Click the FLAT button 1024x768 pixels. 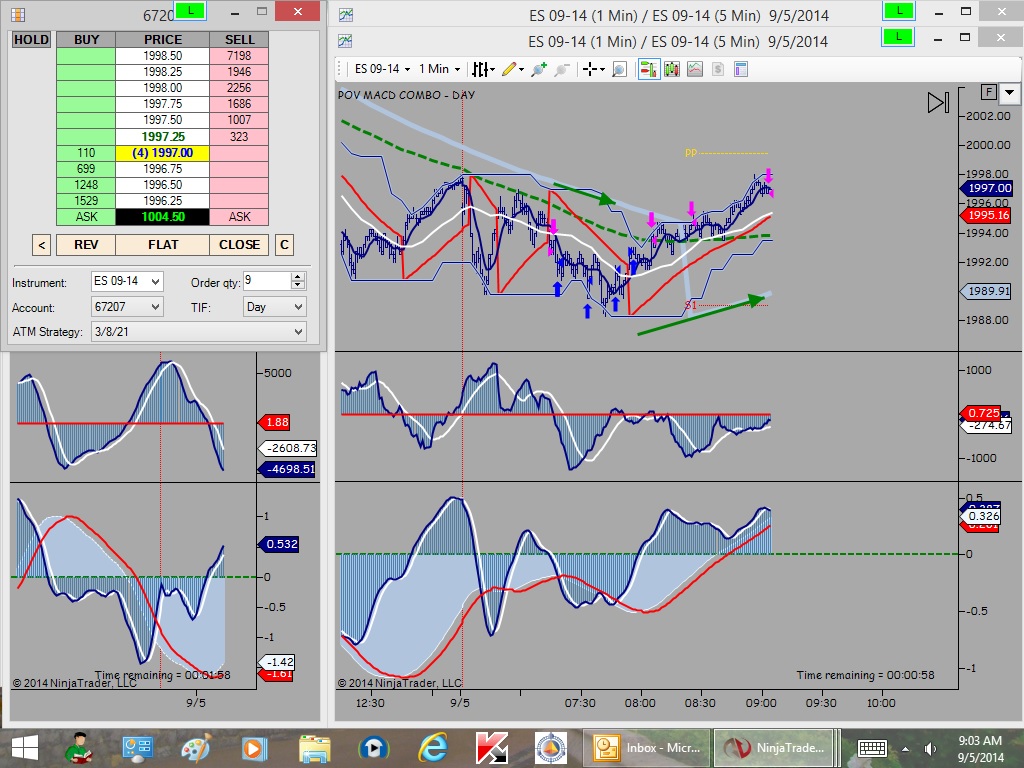pyautogui.click(x=163, y=245)
